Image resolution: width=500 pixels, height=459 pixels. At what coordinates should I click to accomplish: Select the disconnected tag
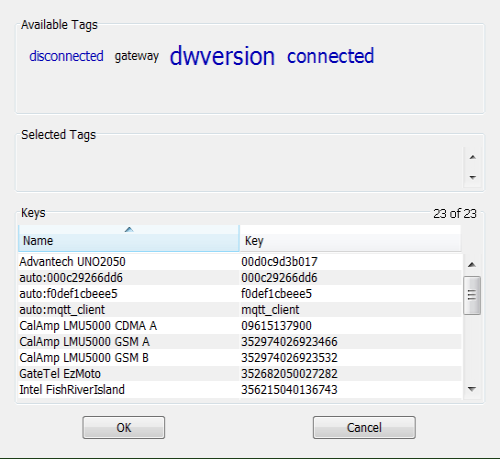point(66,56)
